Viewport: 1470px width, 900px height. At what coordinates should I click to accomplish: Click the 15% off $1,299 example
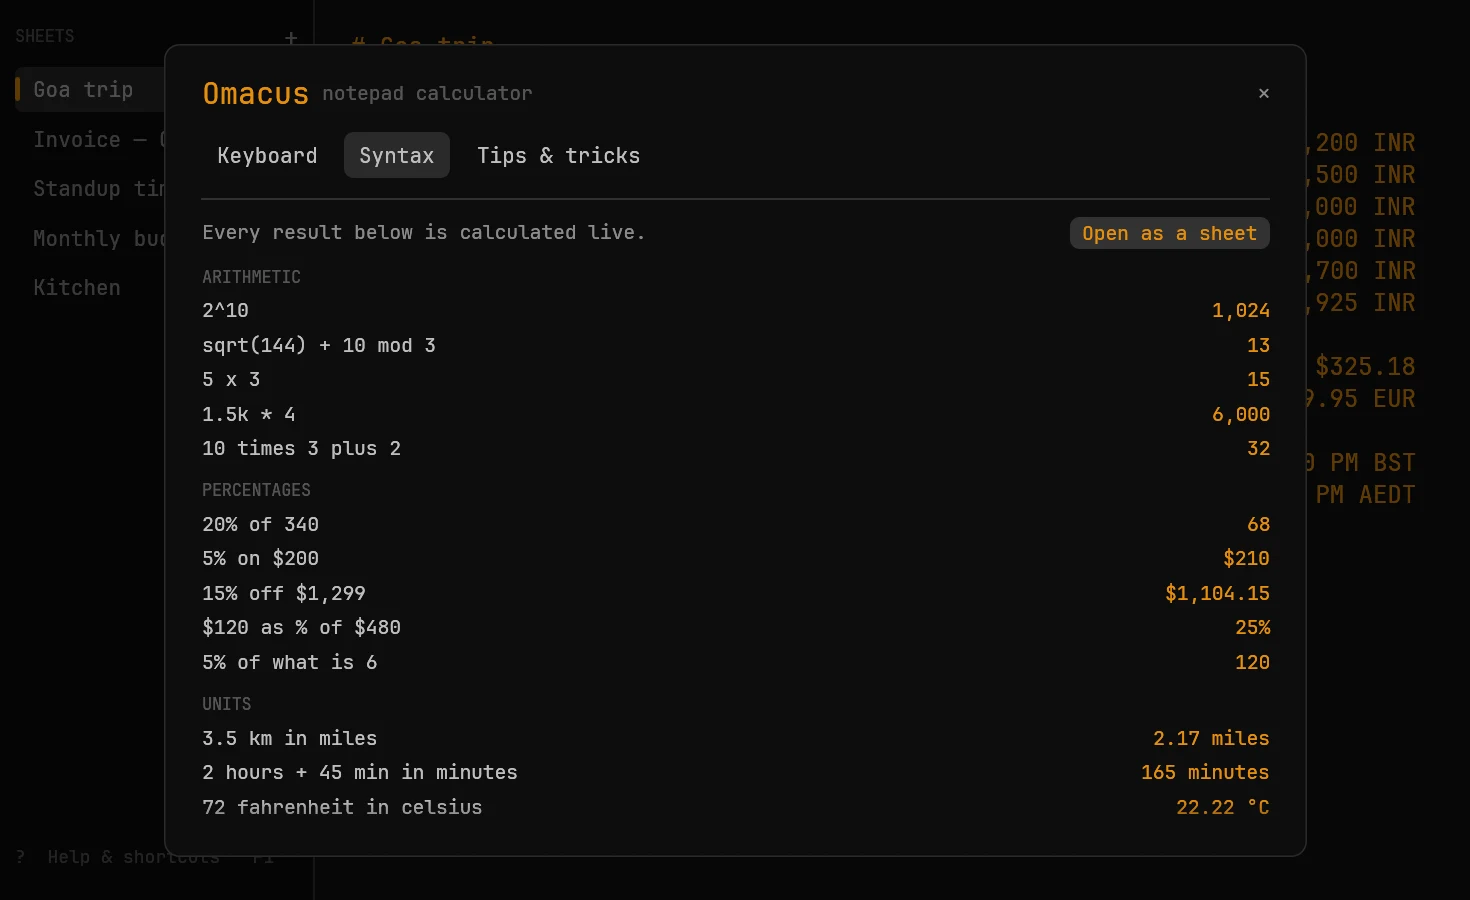coord(284,593)
